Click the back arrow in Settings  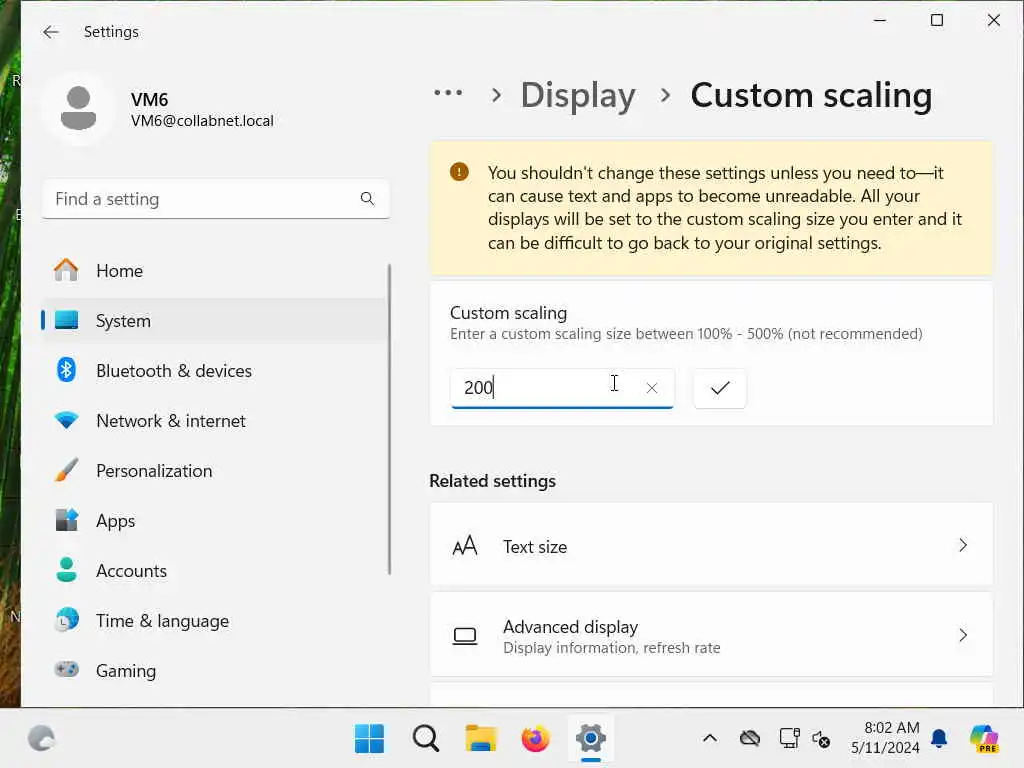click(x=51, y=32)
